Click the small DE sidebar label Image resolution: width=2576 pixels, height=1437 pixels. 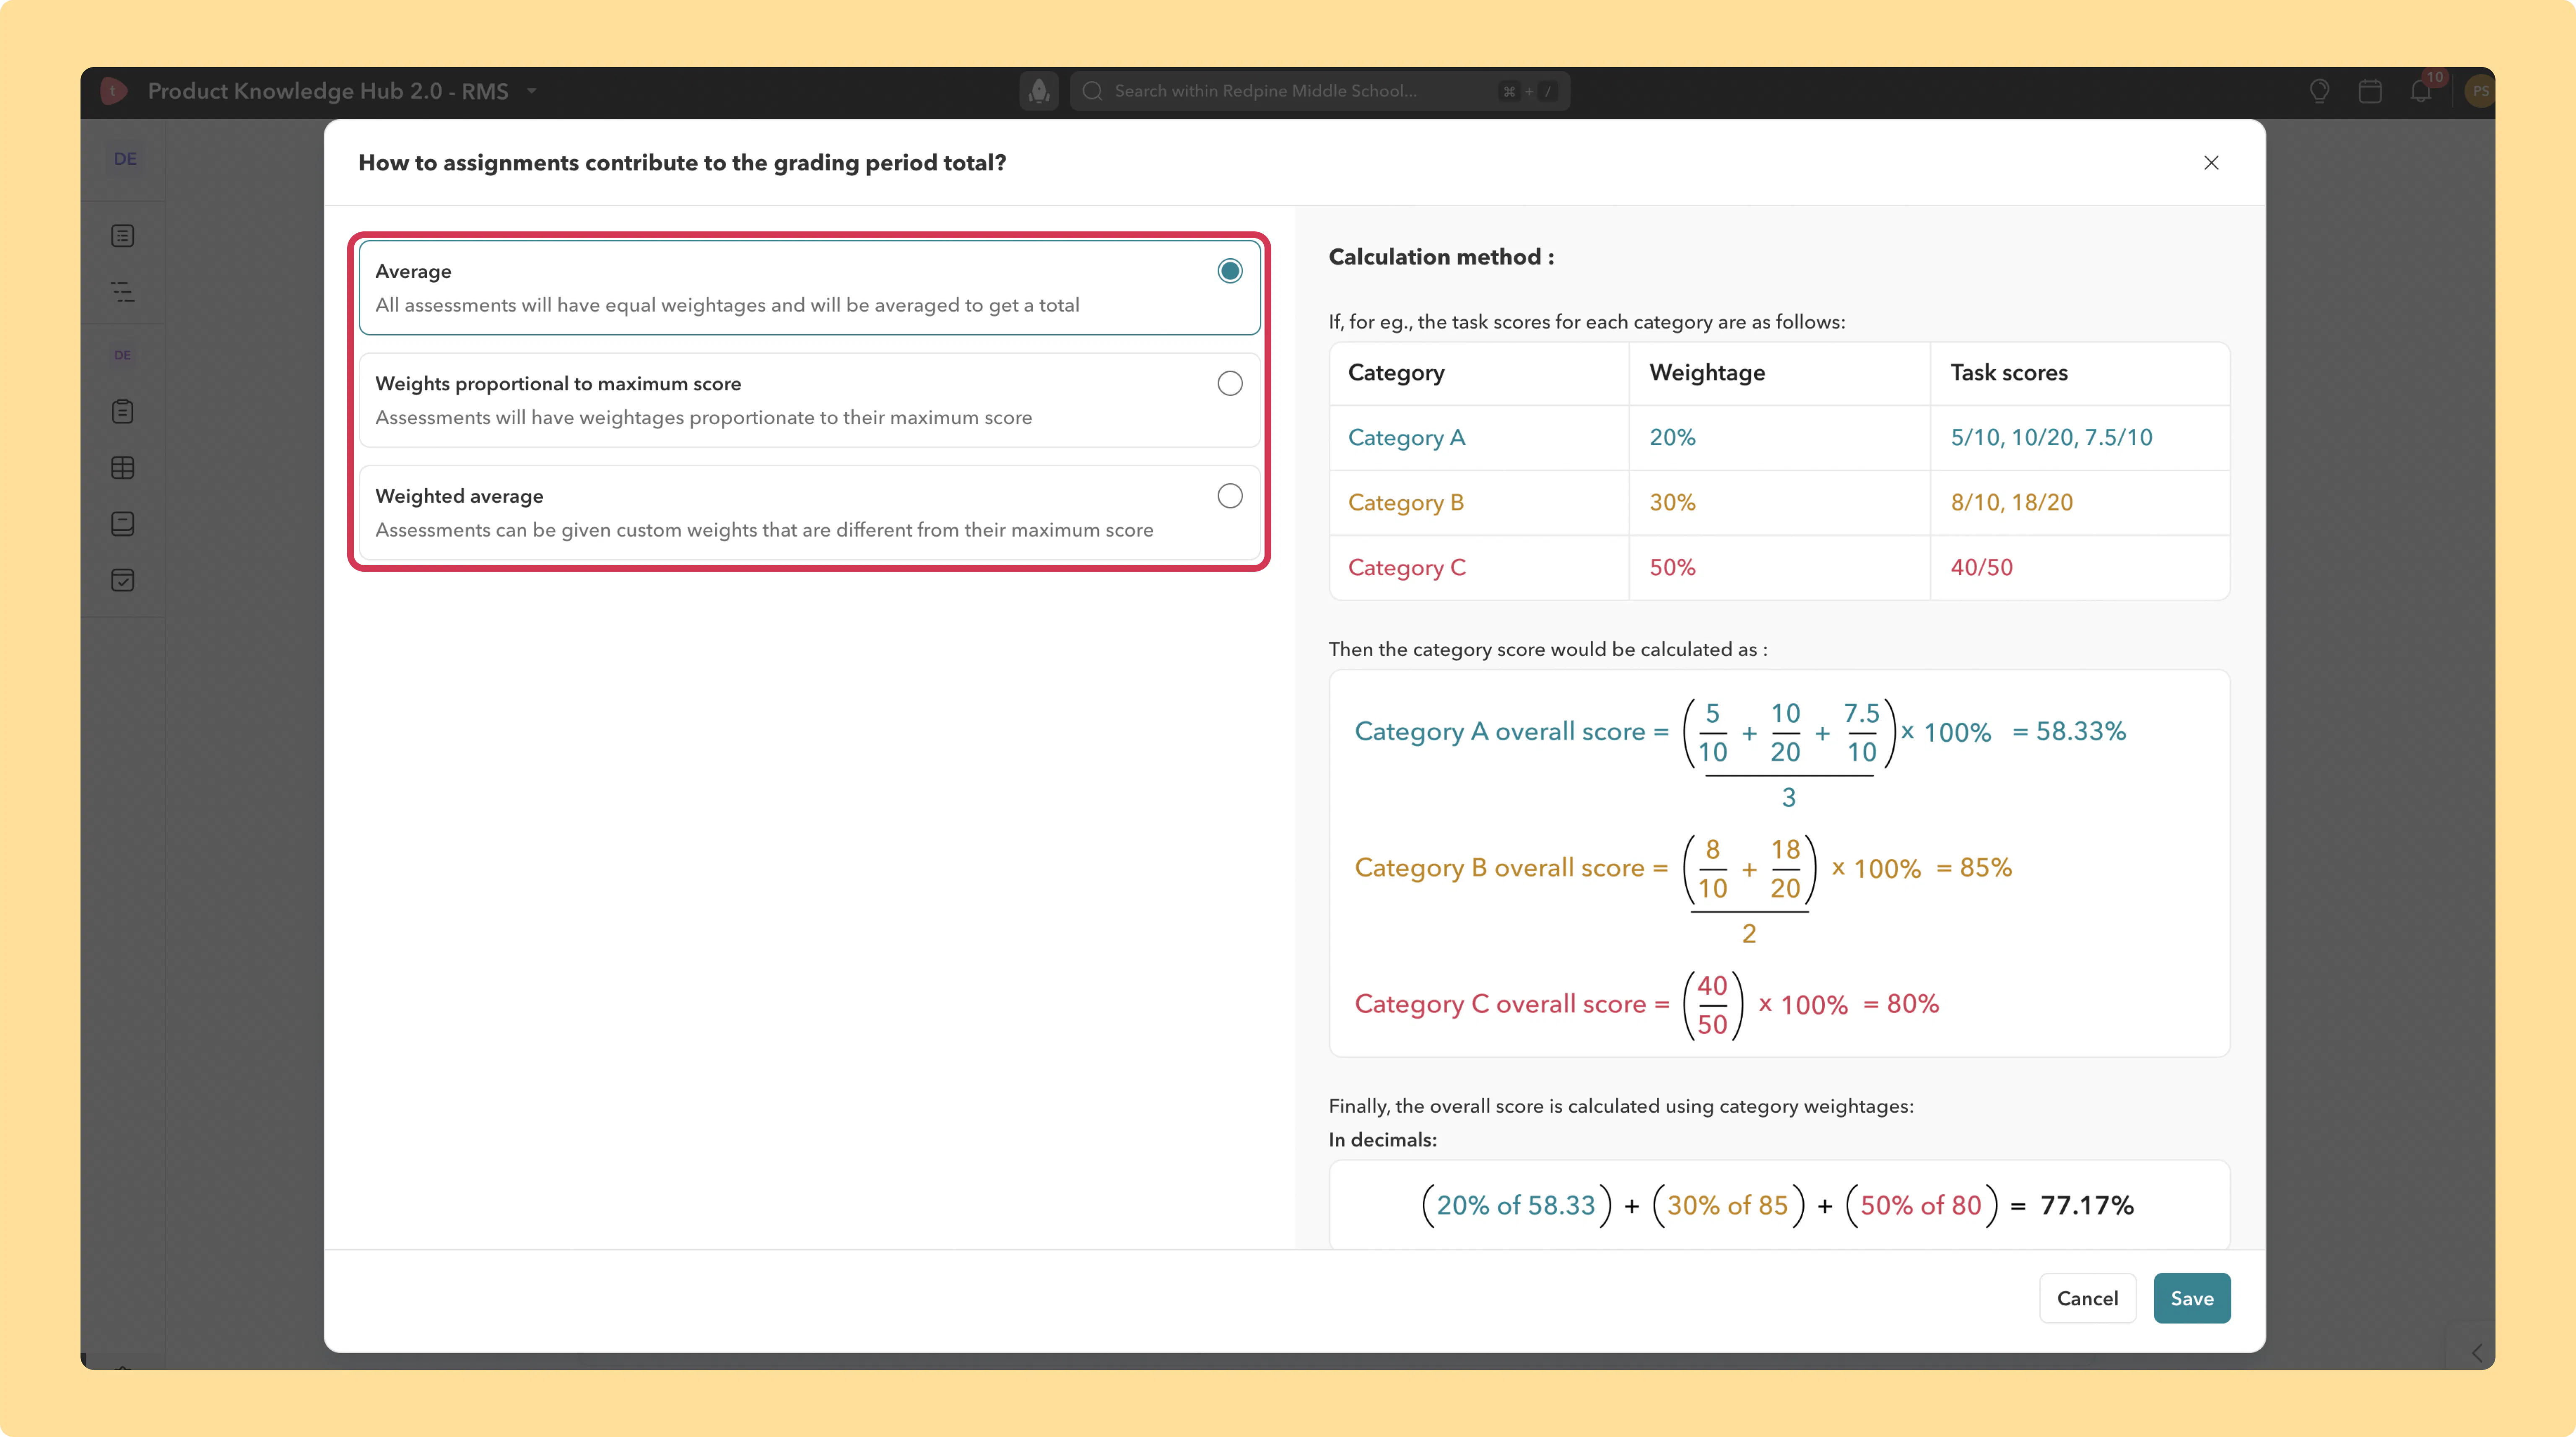pyautogui.click(x=122, y=355)
